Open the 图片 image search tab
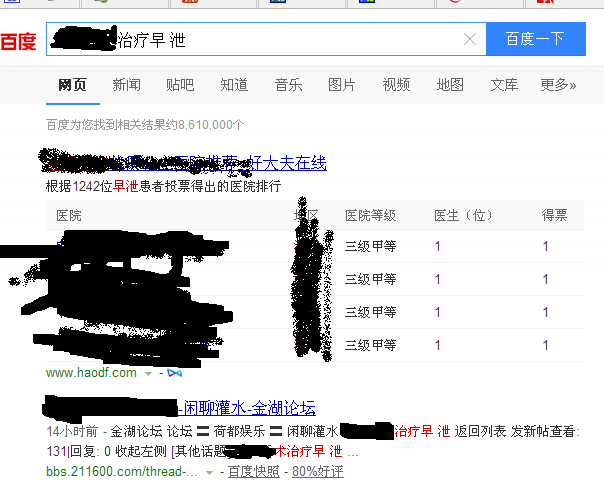Image resolution: width=604 pixels, height=494 pixels. coord(342,85)
